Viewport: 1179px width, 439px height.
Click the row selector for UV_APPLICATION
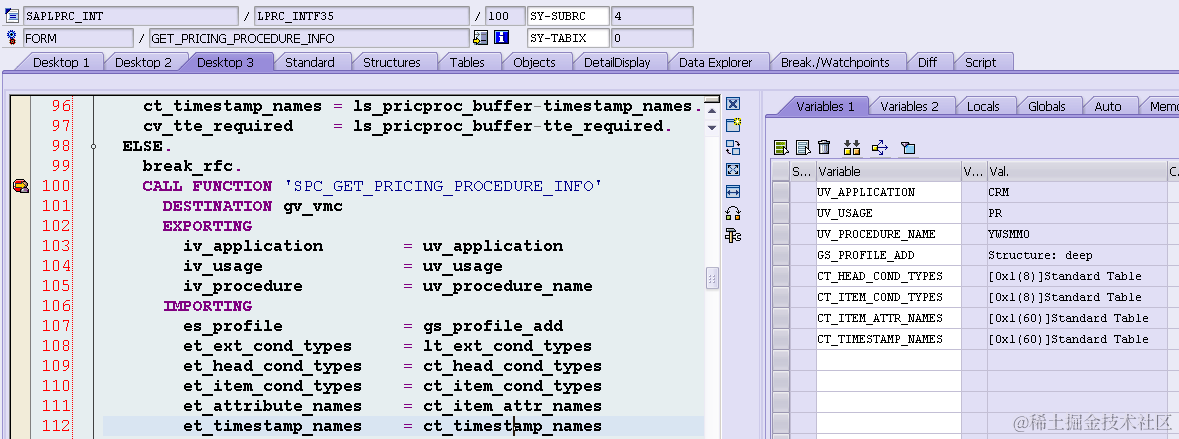pyautogui.click(x=780, y=192)
